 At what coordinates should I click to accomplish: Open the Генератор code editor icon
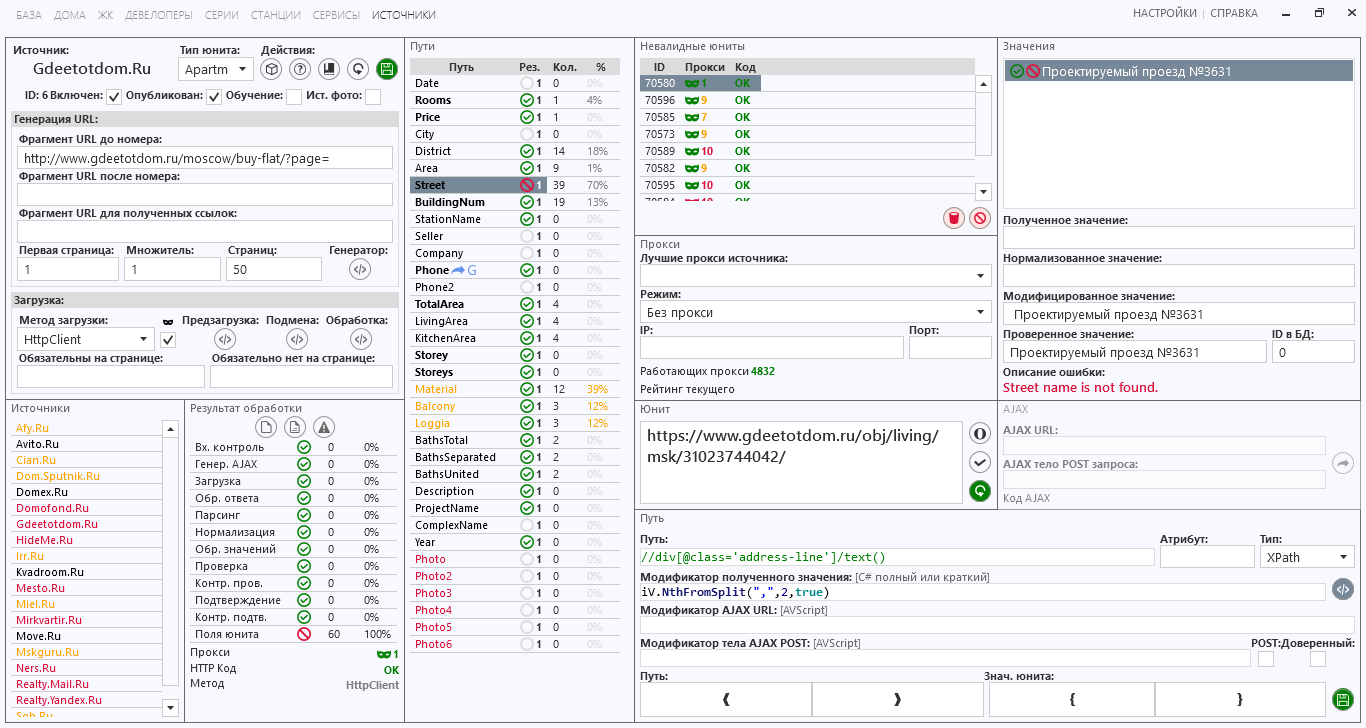click(360, 269)
